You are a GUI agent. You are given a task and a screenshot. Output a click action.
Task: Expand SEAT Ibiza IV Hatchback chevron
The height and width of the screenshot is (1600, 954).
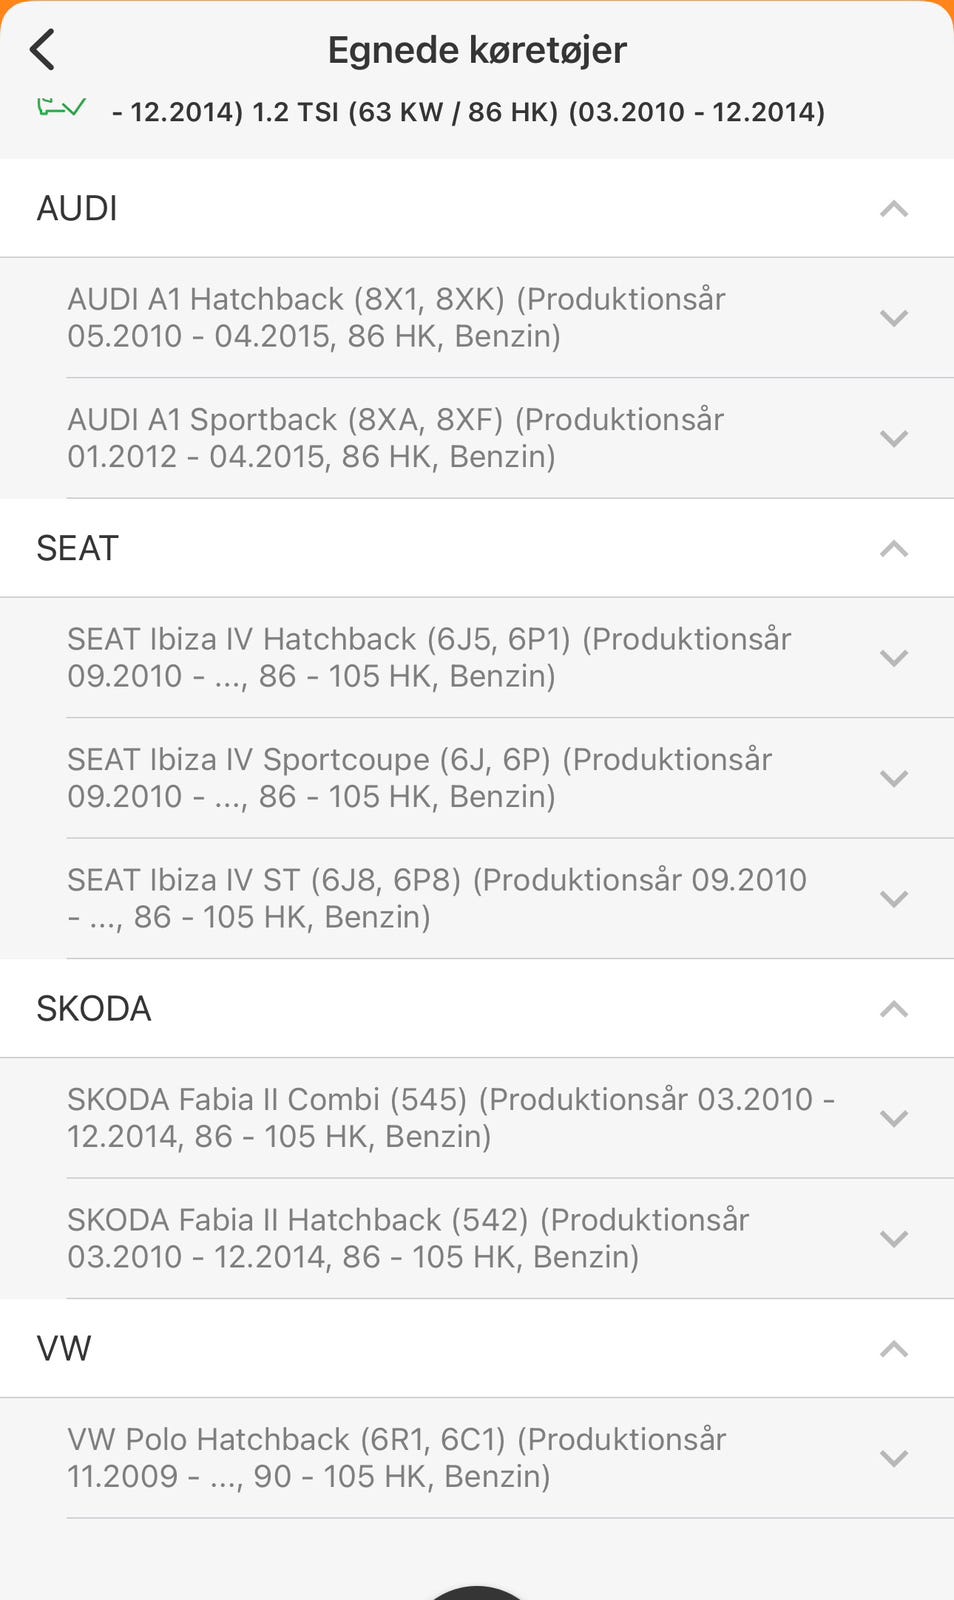(893, 658)
